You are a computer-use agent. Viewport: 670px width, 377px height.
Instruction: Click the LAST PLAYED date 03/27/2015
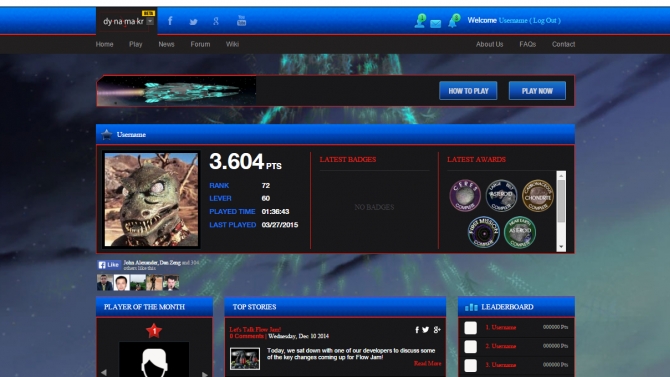tap(280, 225)
